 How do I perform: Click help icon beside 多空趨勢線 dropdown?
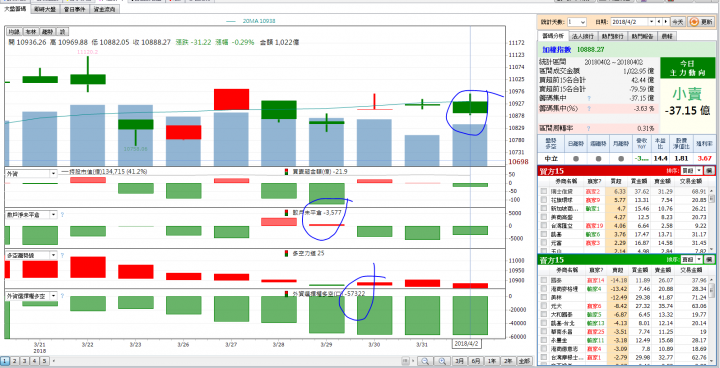pos(62,255)
